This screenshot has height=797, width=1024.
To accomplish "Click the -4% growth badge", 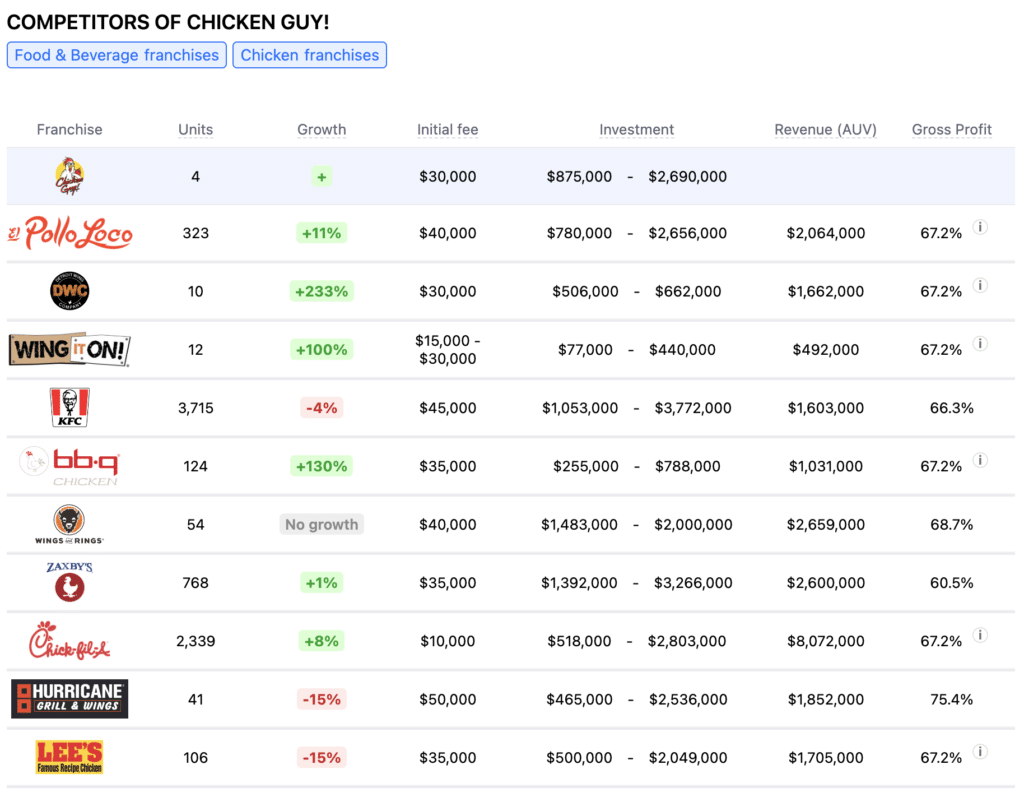I will [321, 408].
